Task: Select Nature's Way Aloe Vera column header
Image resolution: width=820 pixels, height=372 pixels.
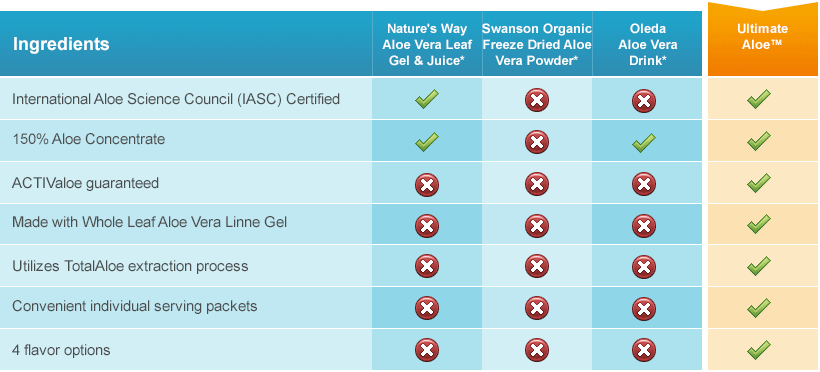Action: (427, 44)
